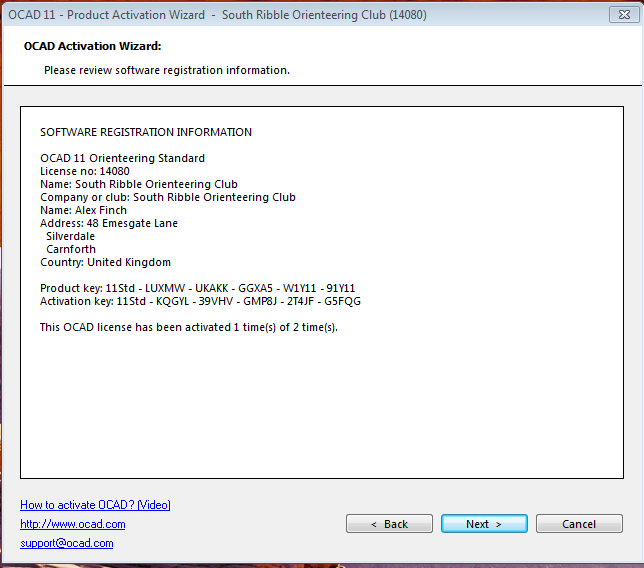
Task: Click the Address: 48 Emesgate Lane line
Action: [x=109, y=223]
